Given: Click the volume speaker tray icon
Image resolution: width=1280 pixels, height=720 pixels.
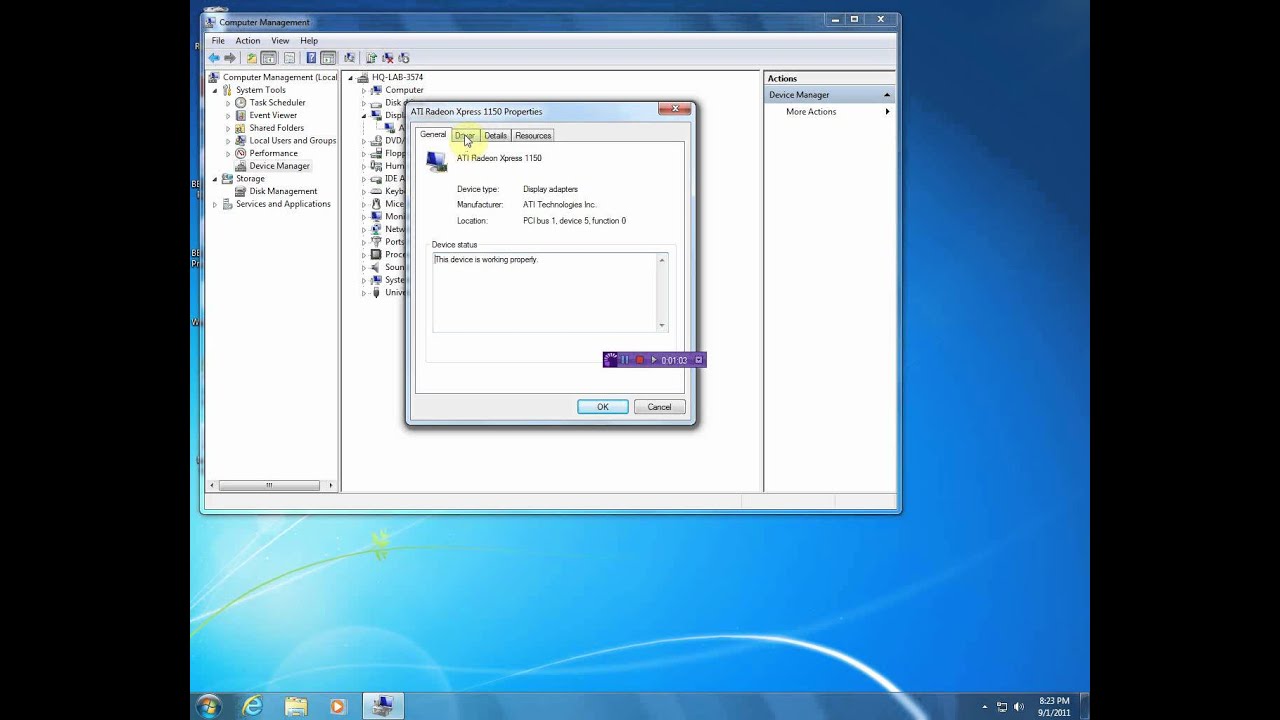Looking at the screenshot, I should [1020, 707].
